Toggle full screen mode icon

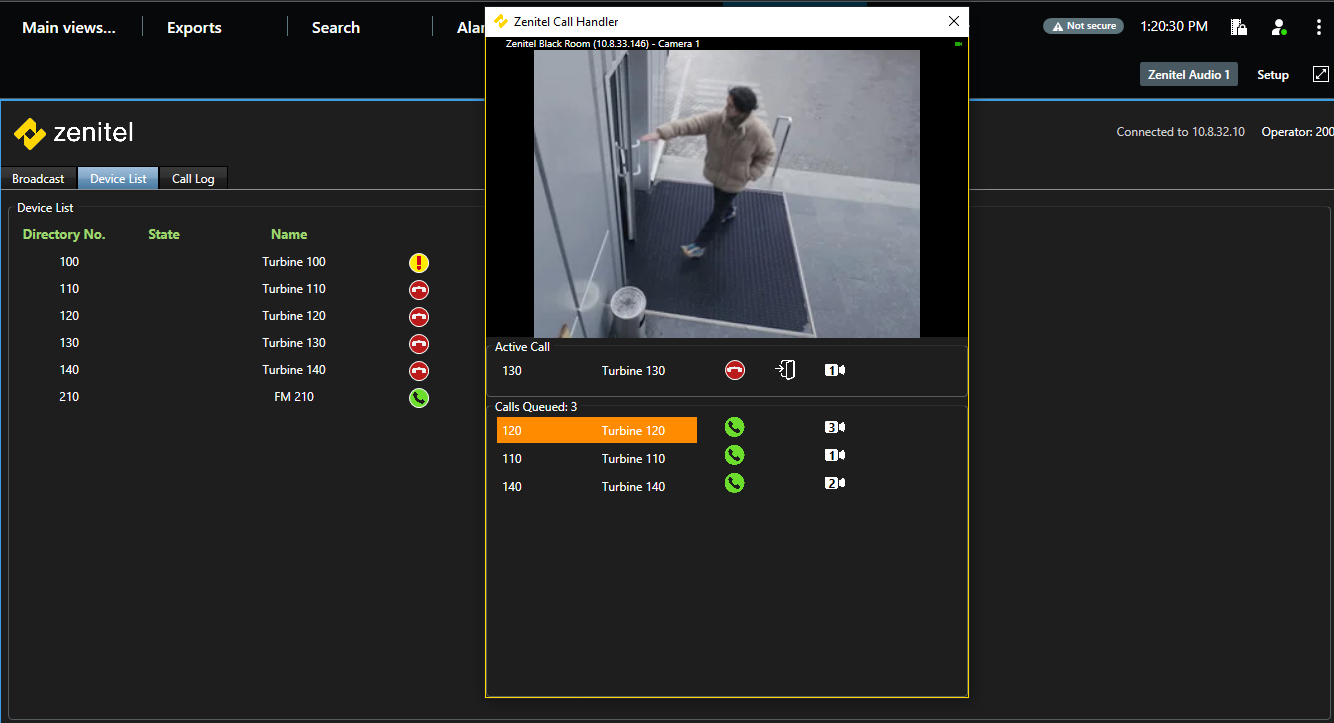(x=1320, y=74)
